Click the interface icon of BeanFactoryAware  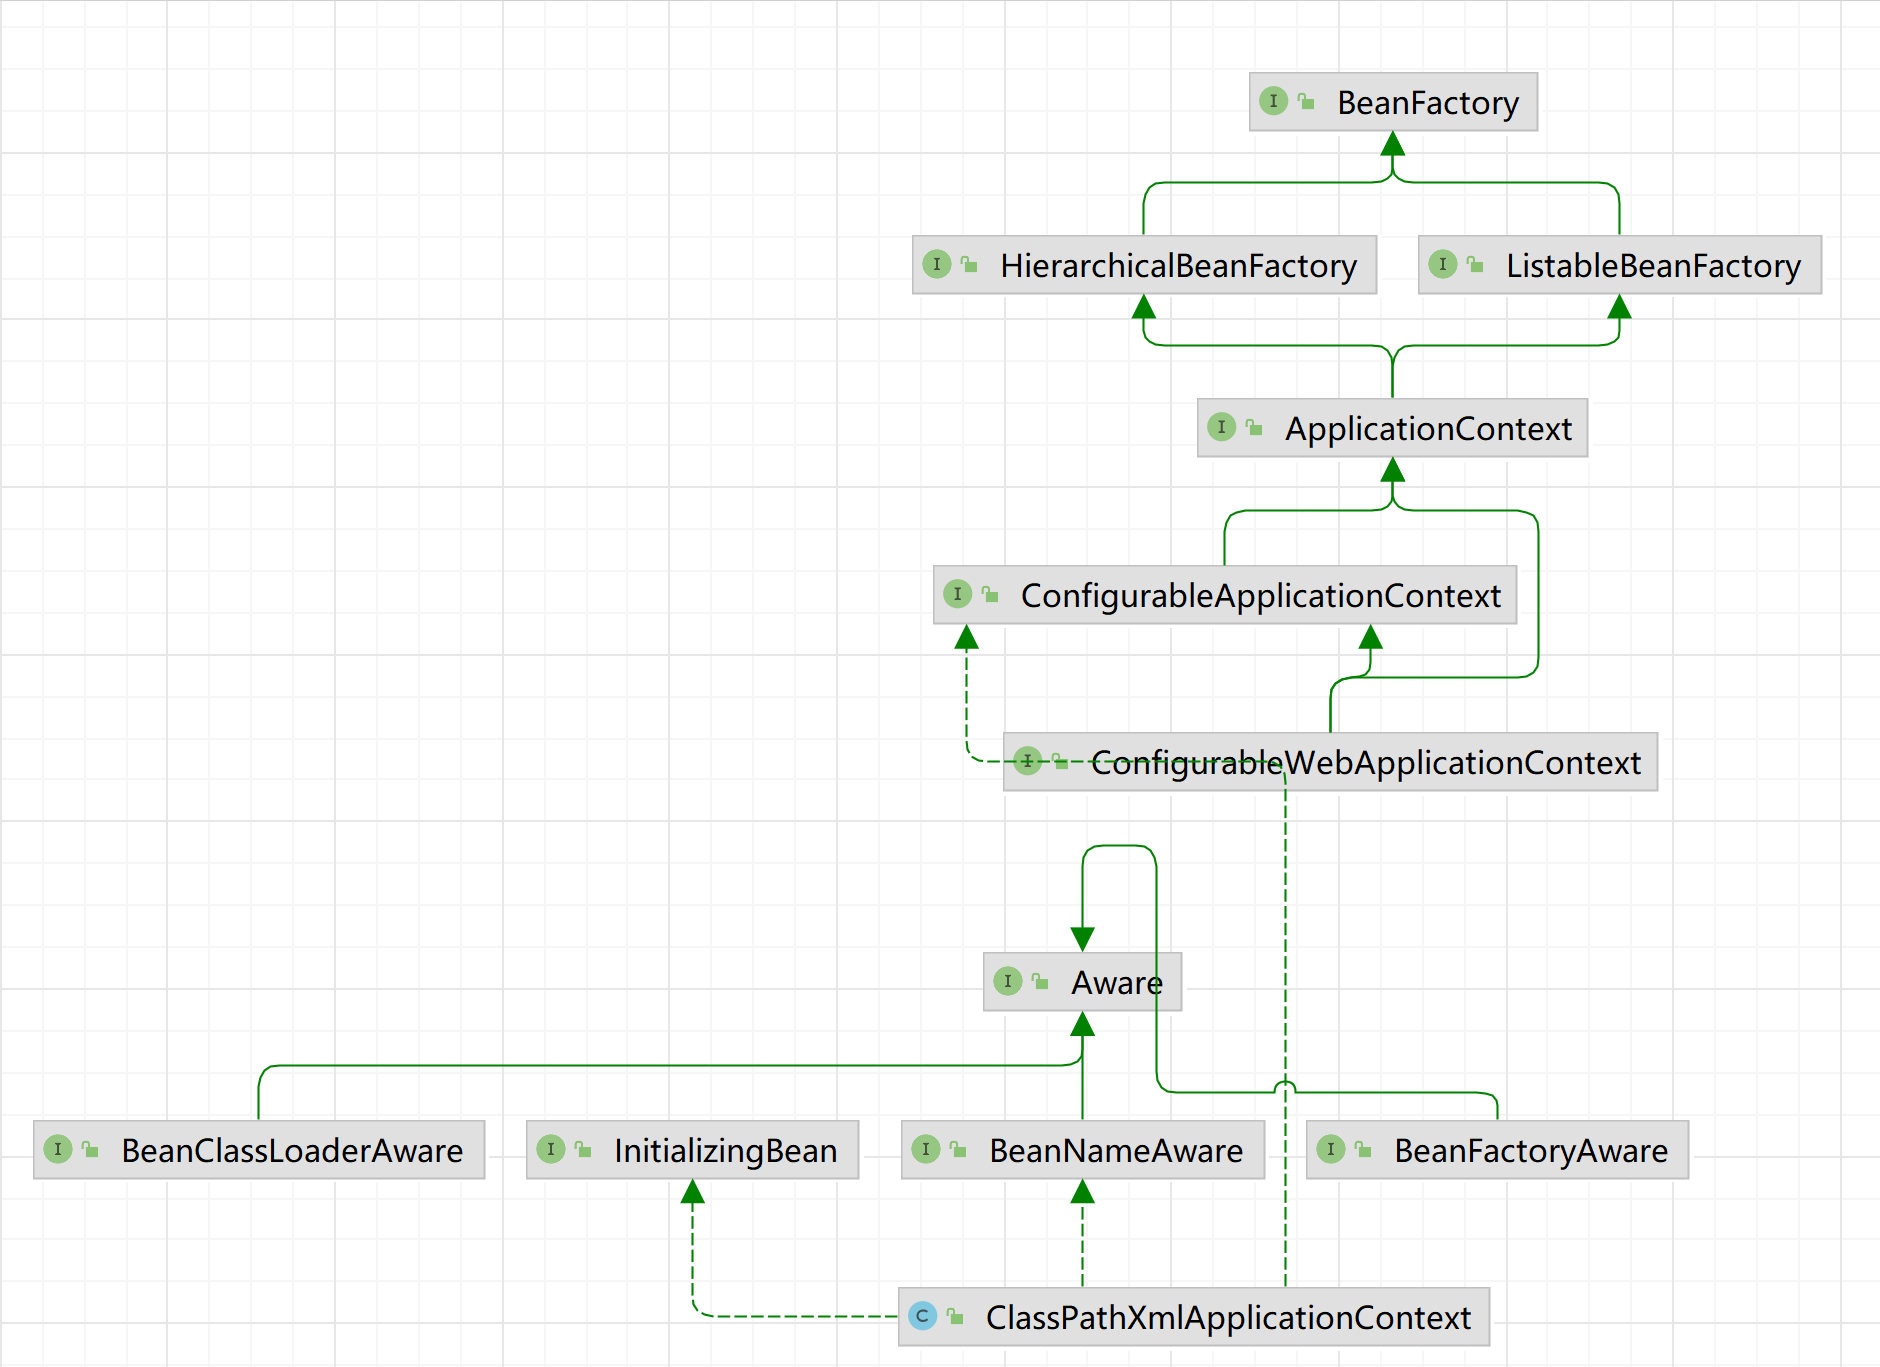(x=1331, y=1149)
